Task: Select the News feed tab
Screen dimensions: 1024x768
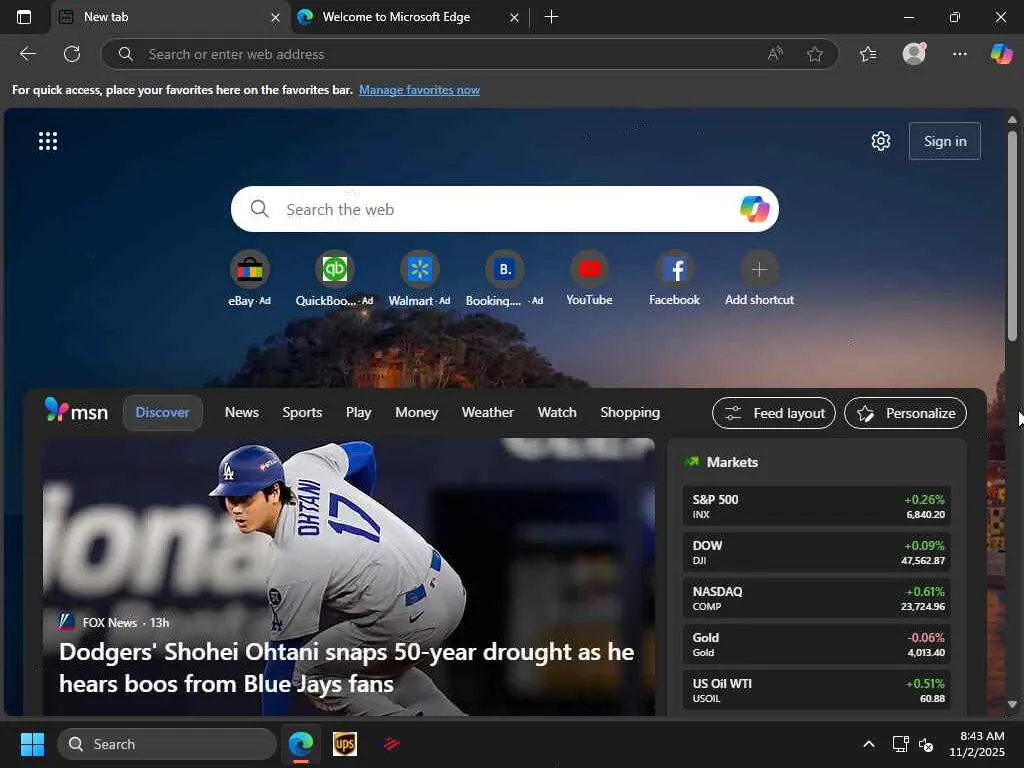Action: 242,413
